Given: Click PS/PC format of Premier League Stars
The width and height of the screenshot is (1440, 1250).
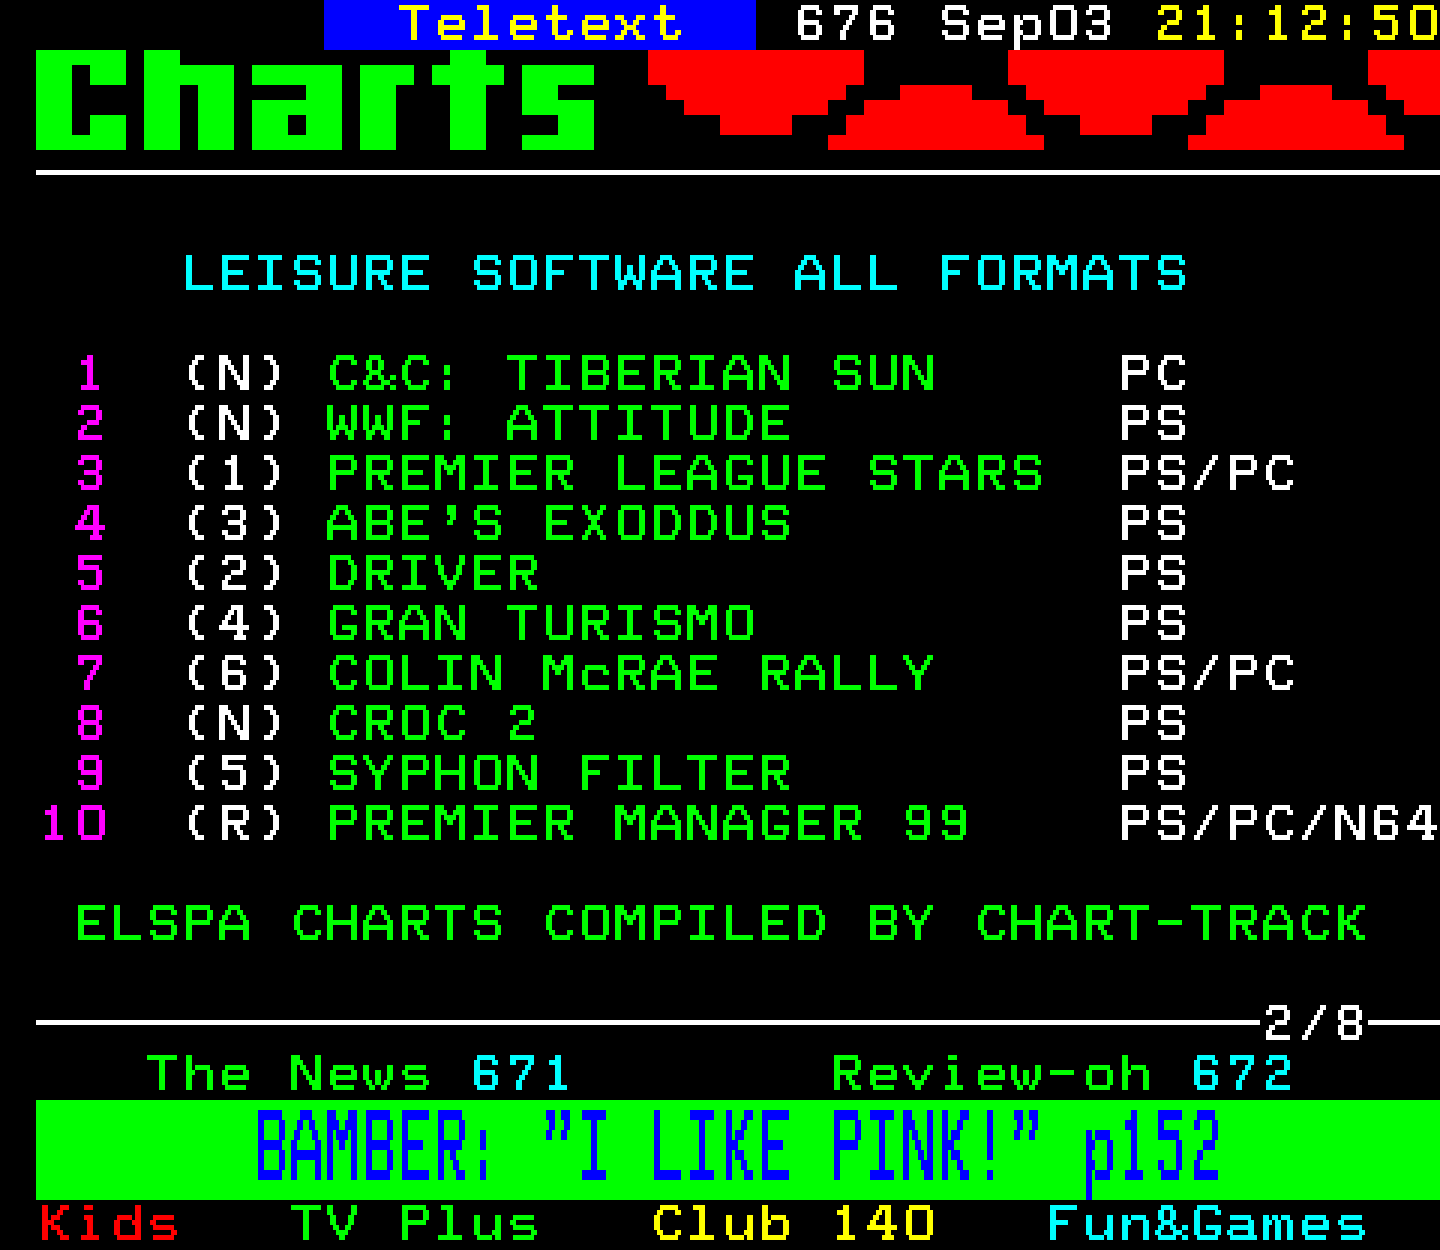Looking at the screenshot, I should tap(1207, 474).
